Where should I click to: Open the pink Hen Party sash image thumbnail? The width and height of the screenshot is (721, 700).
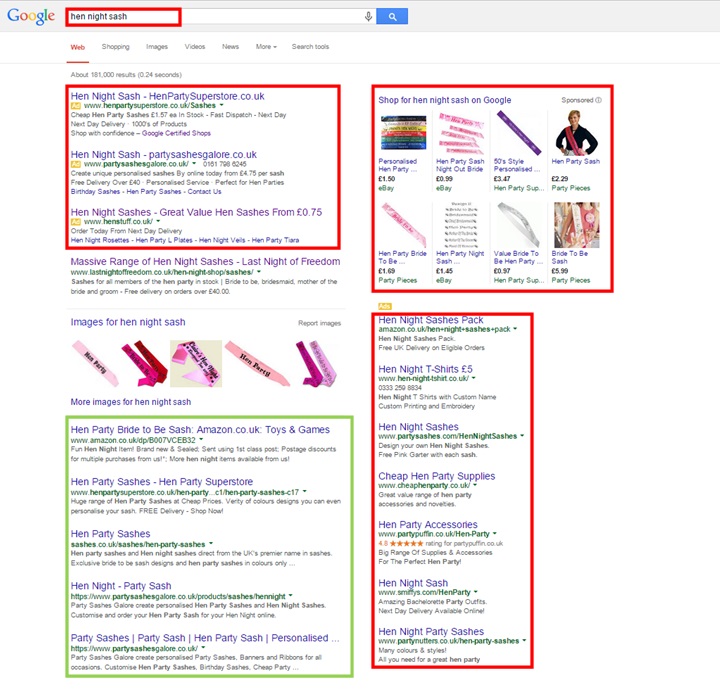(258, 363)
